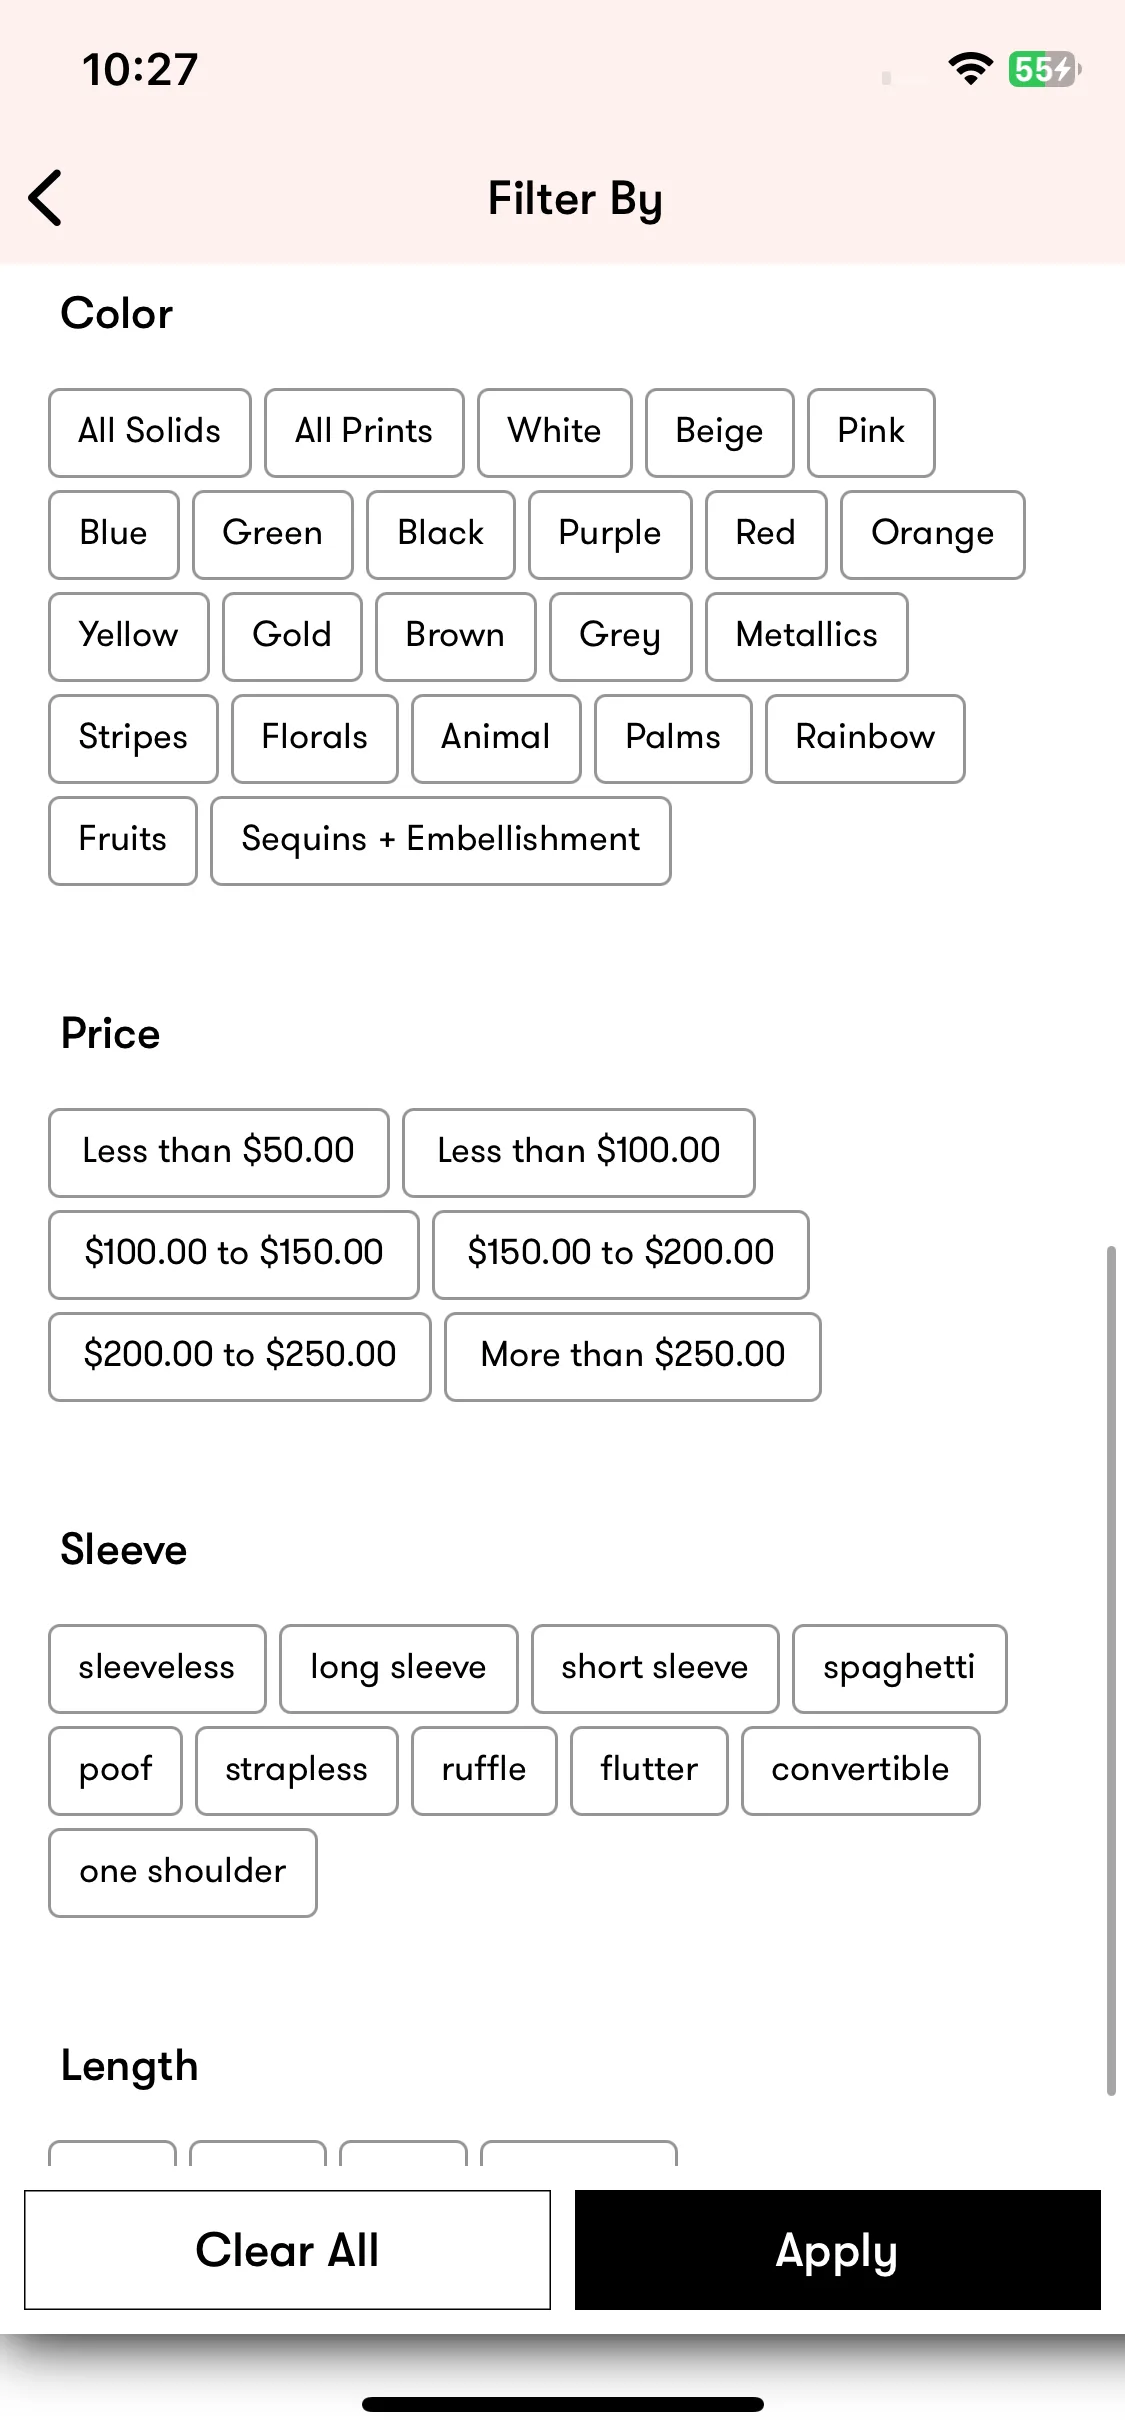
Task: Tap the back arrow icon
Action: click(x=45, y=198)
